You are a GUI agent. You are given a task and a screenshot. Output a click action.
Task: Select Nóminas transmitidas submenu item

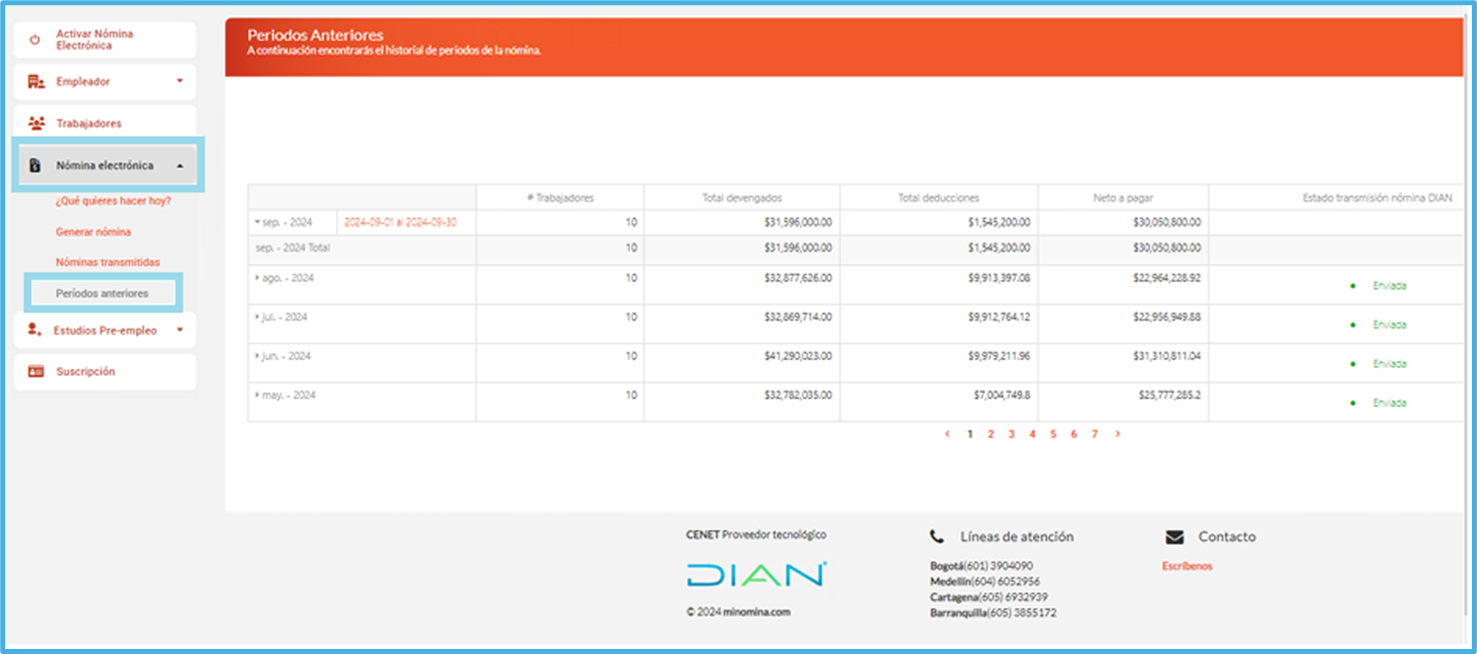(107, 262)
